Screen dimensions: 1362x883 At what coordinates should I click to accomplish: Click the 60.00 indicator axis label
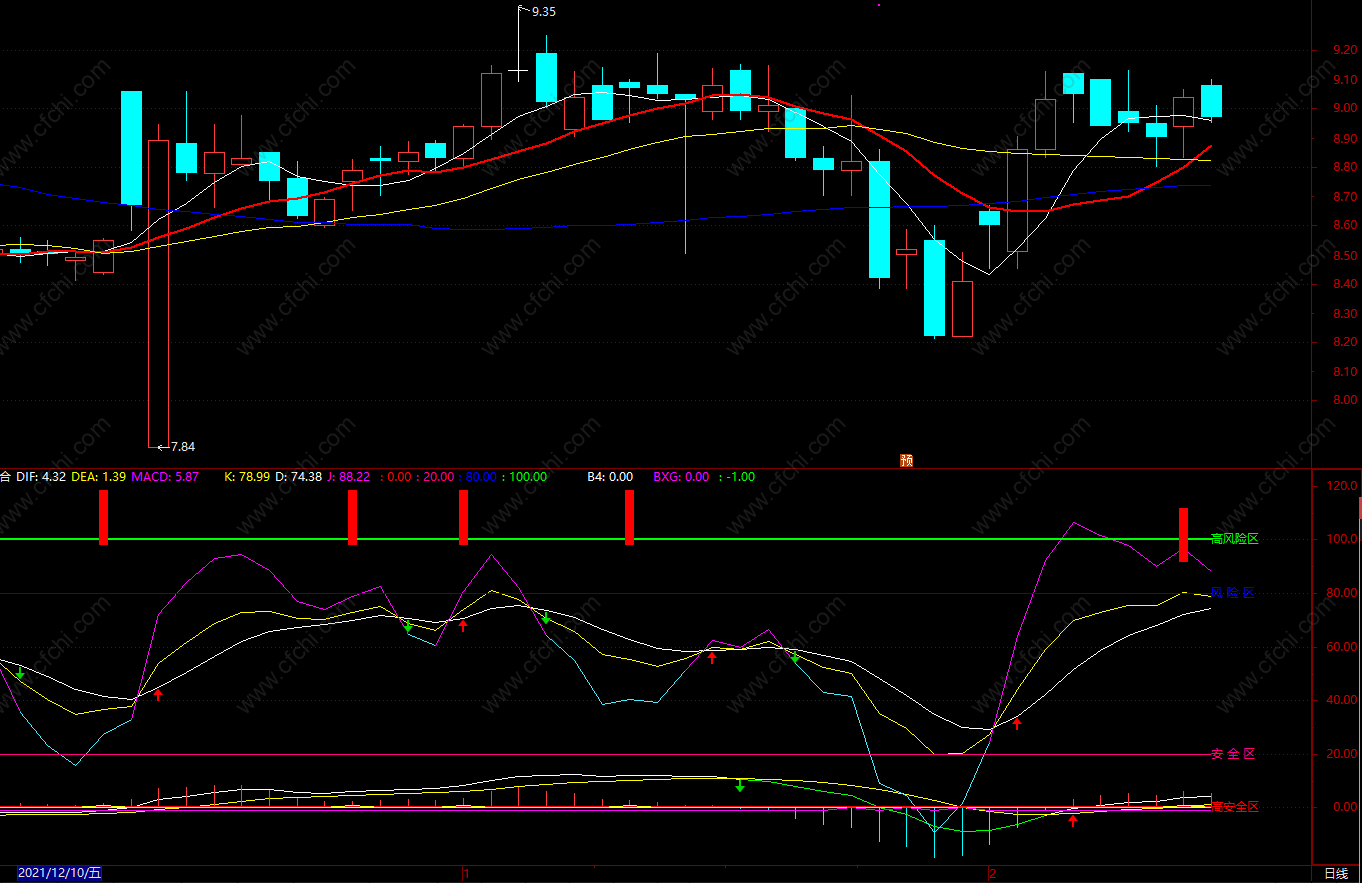point(1342,647)
